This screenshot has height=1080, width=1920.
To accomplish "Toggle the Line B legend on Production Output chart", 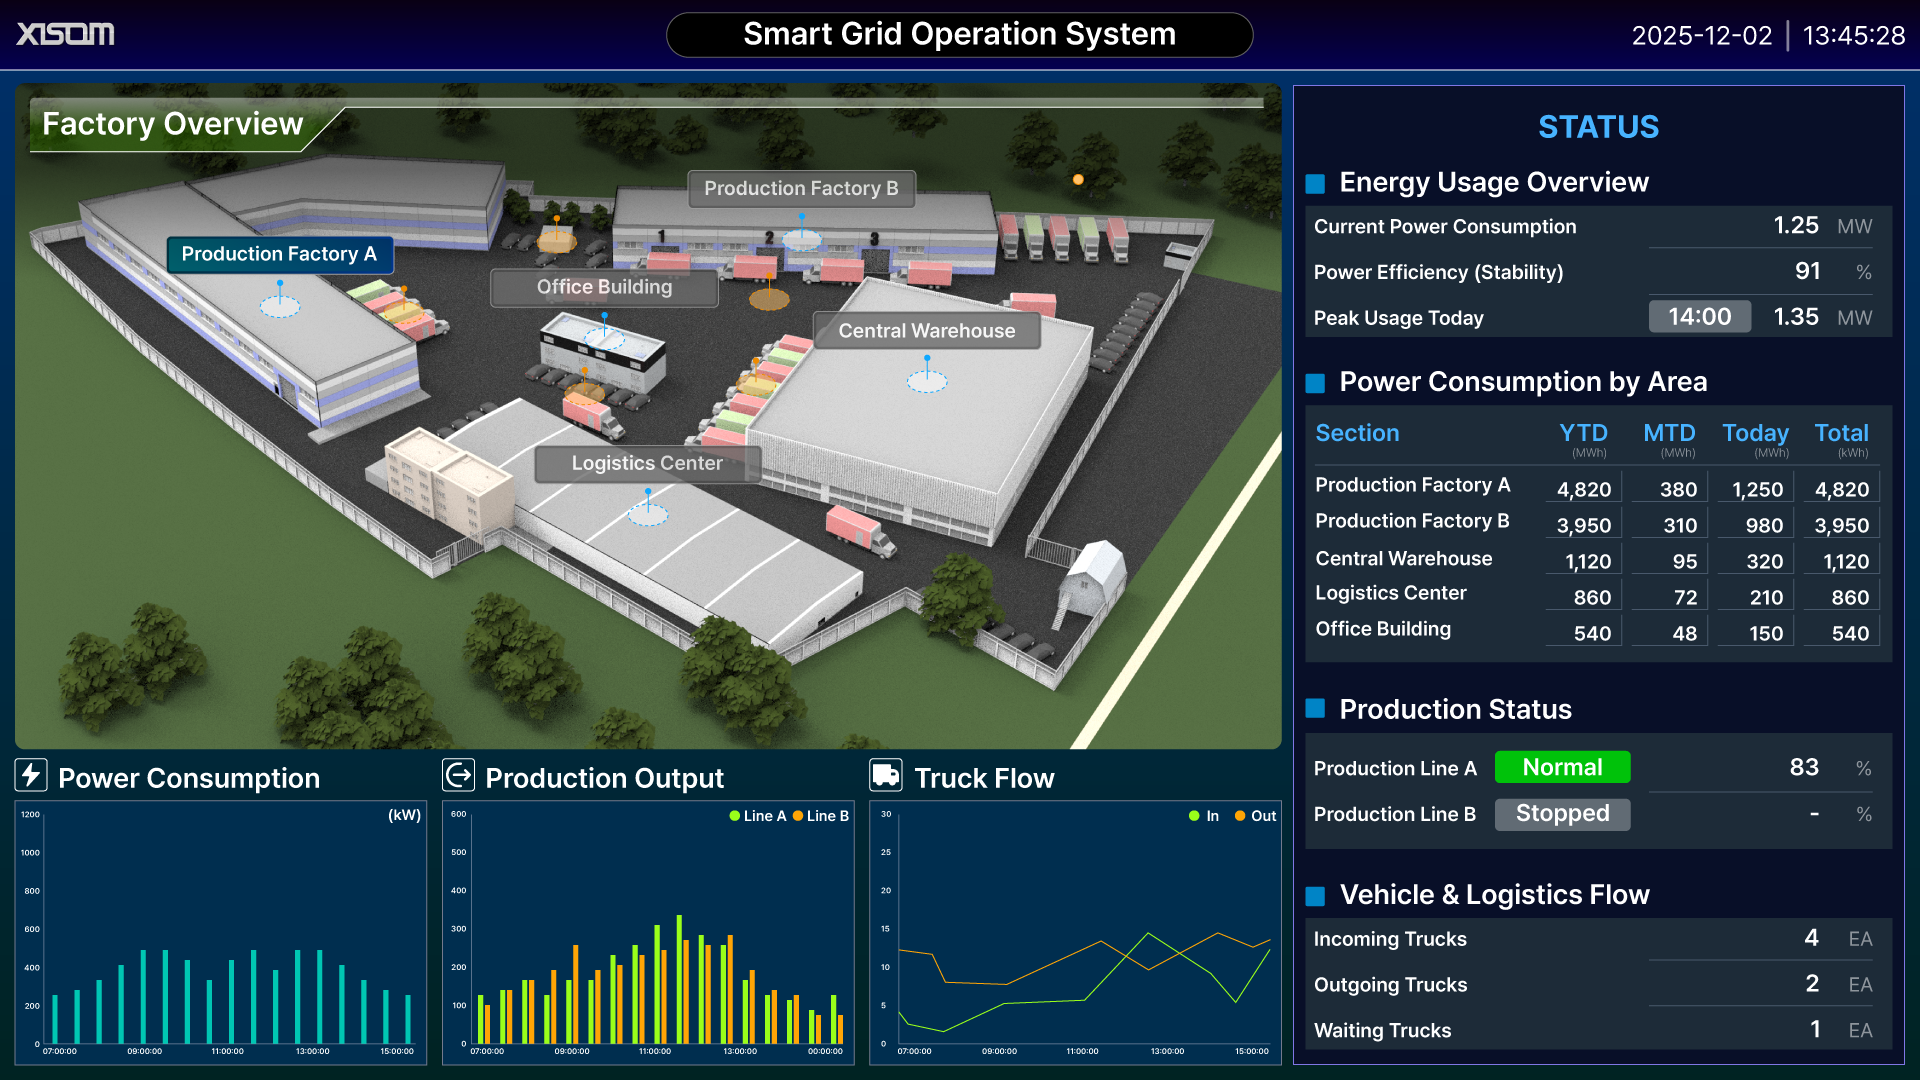I will pyautogui.click(x=822, y=816).
